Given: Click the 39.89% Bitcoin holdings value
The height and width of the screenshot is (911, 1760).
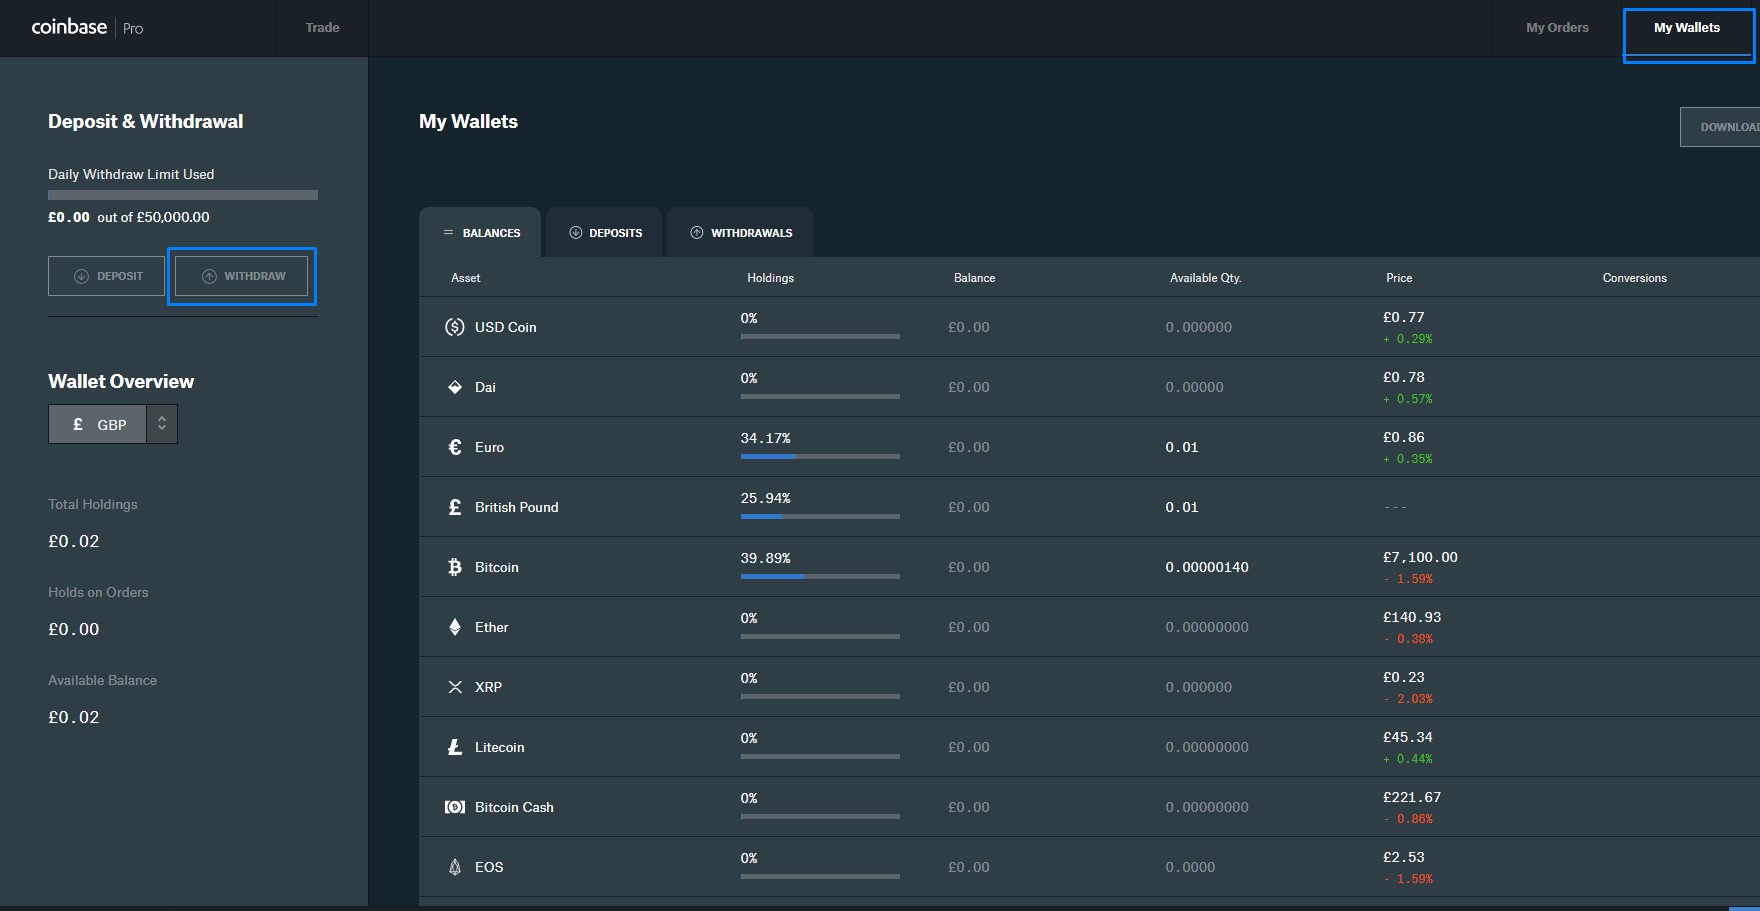Looking at the screenshot, I should (x=765, y=558).
